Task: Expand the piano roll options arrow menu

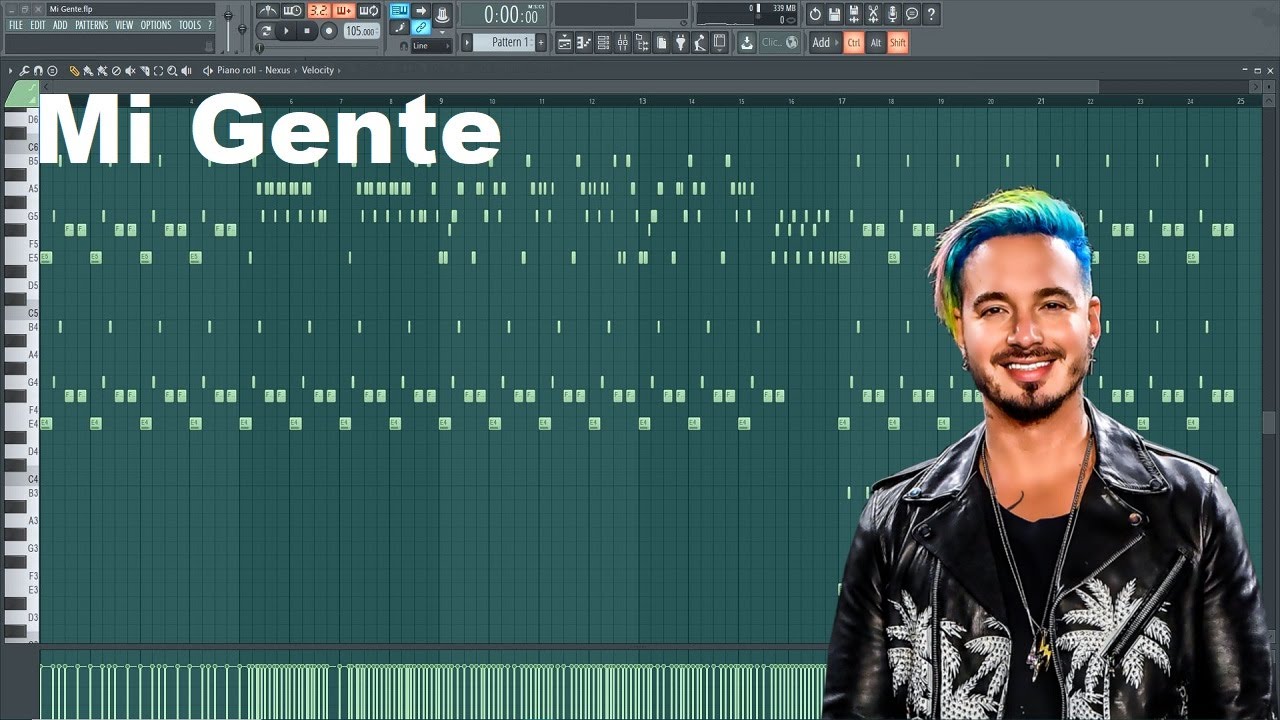Action: [10, 70]
